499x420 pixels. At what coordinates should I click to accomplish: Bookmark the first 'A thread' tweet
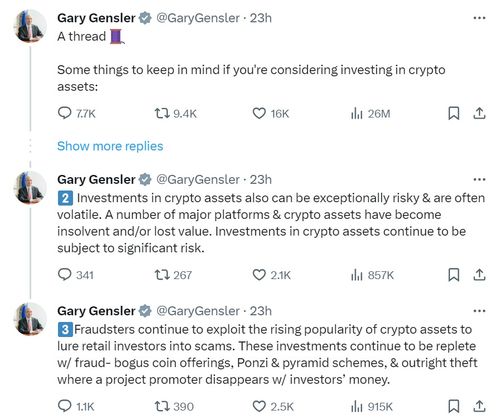pyautogui.click(x=453, y=113)
